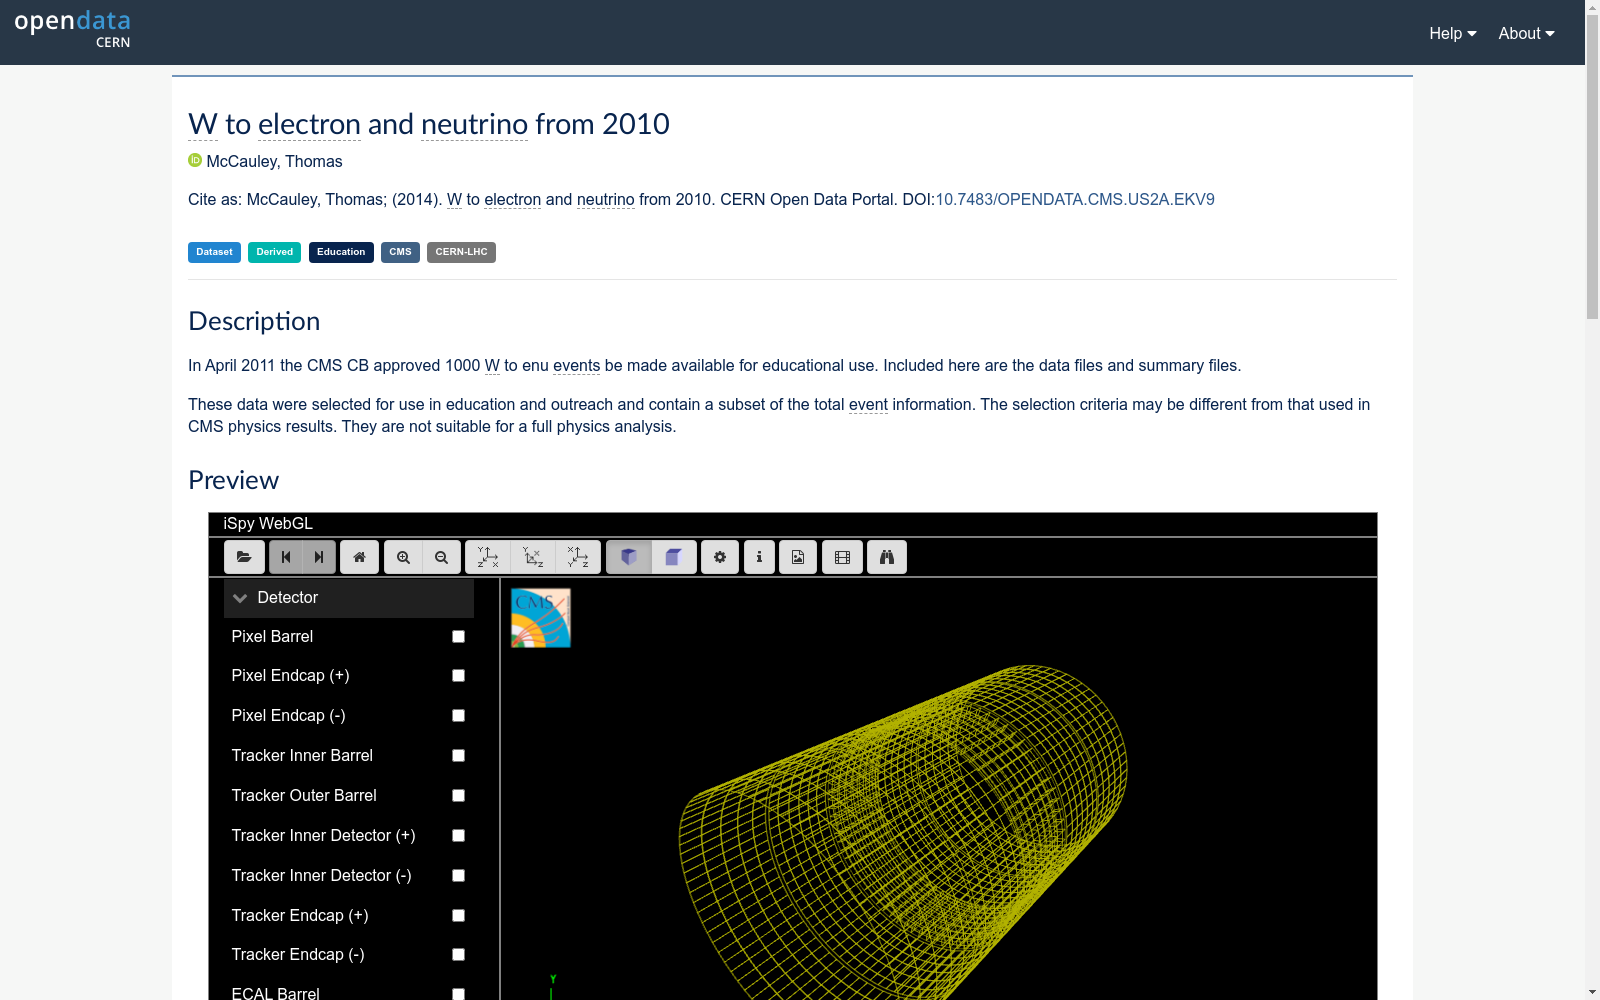Click the glossary term 'neutrino' in title
The height and width of the screenshot is (1000, 1600).
coord(474,124)
